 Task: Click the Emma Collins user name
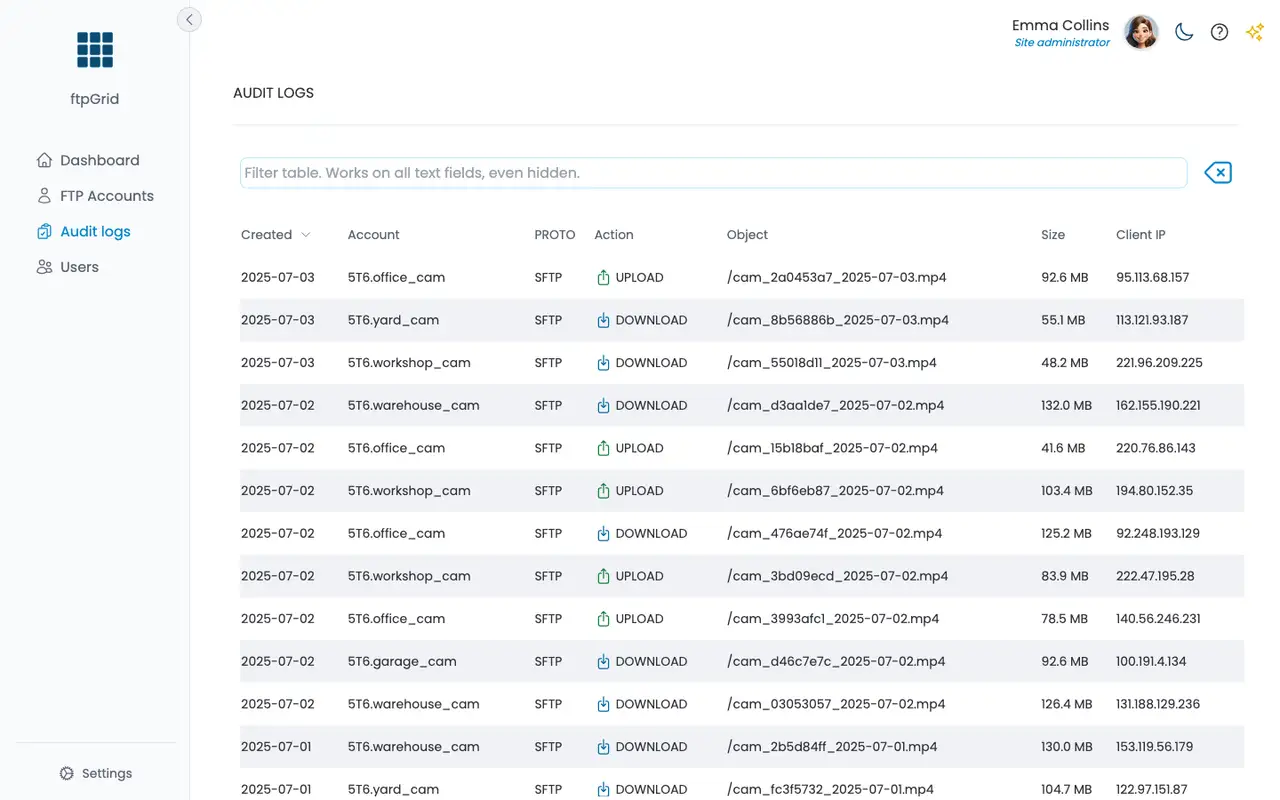(x=1060, y=25)
